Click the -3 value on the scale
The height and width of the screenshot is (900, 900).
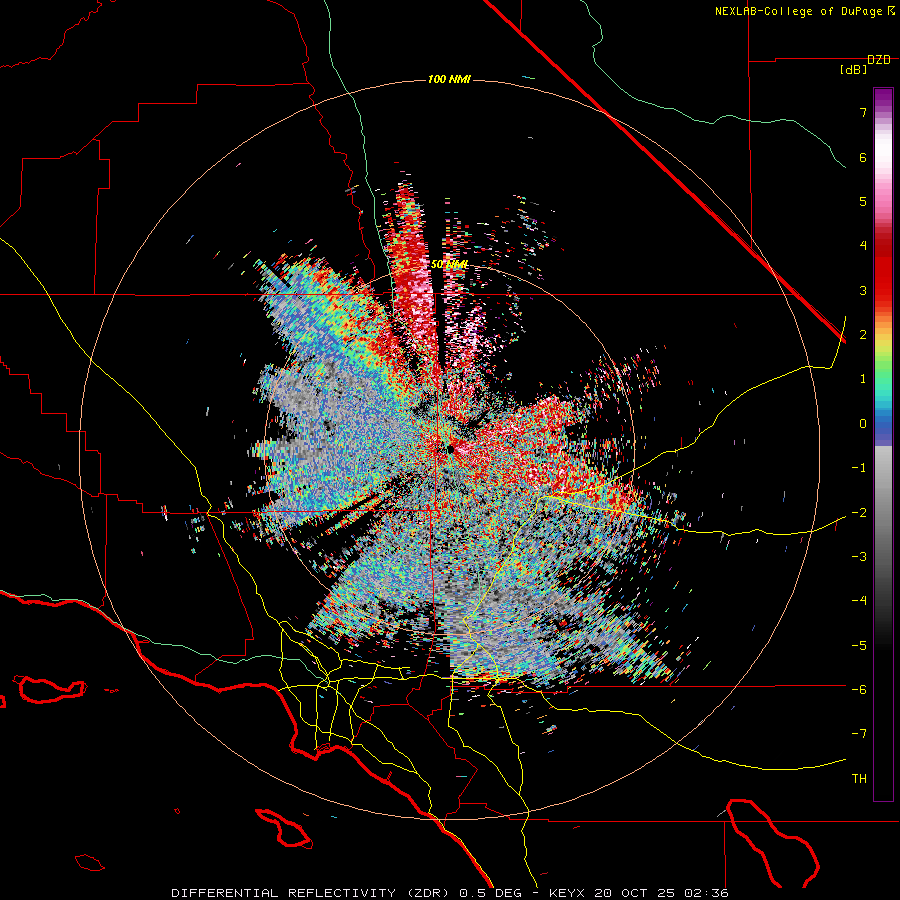[x=859, y=557]
